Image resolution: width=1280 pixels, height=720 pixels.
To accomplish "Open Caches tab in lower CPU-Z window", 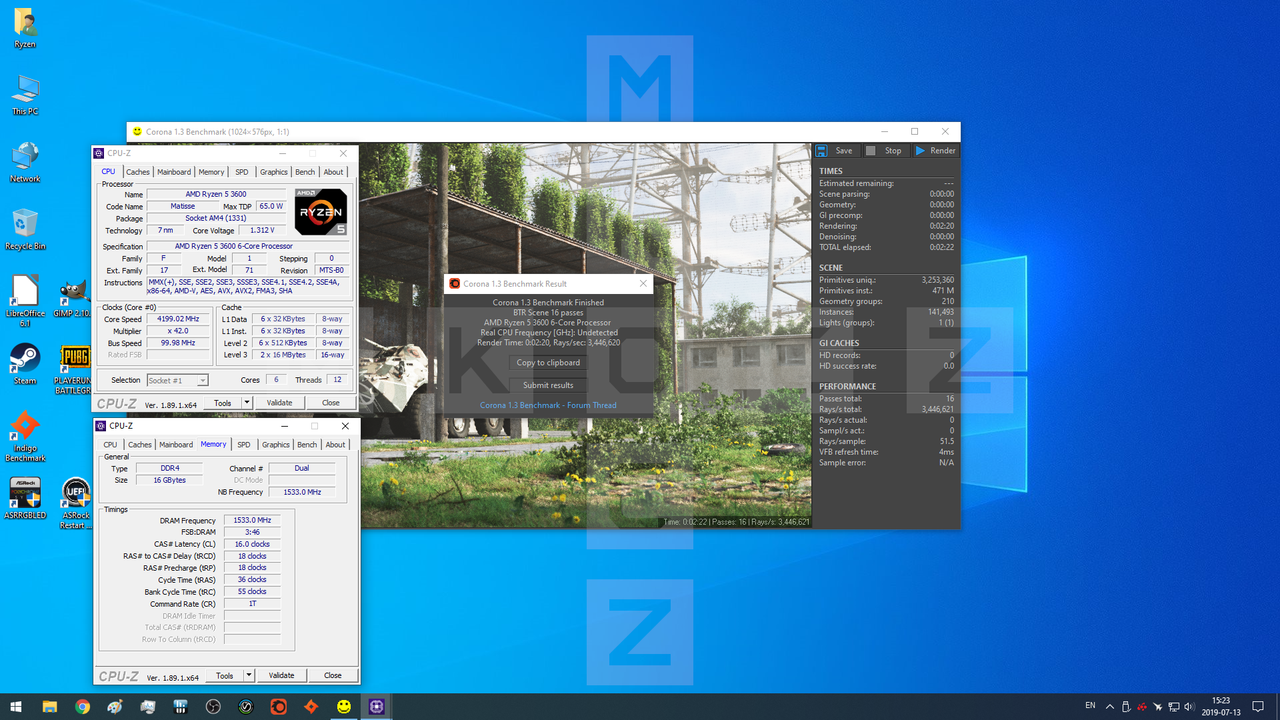I will click(140, 445).
